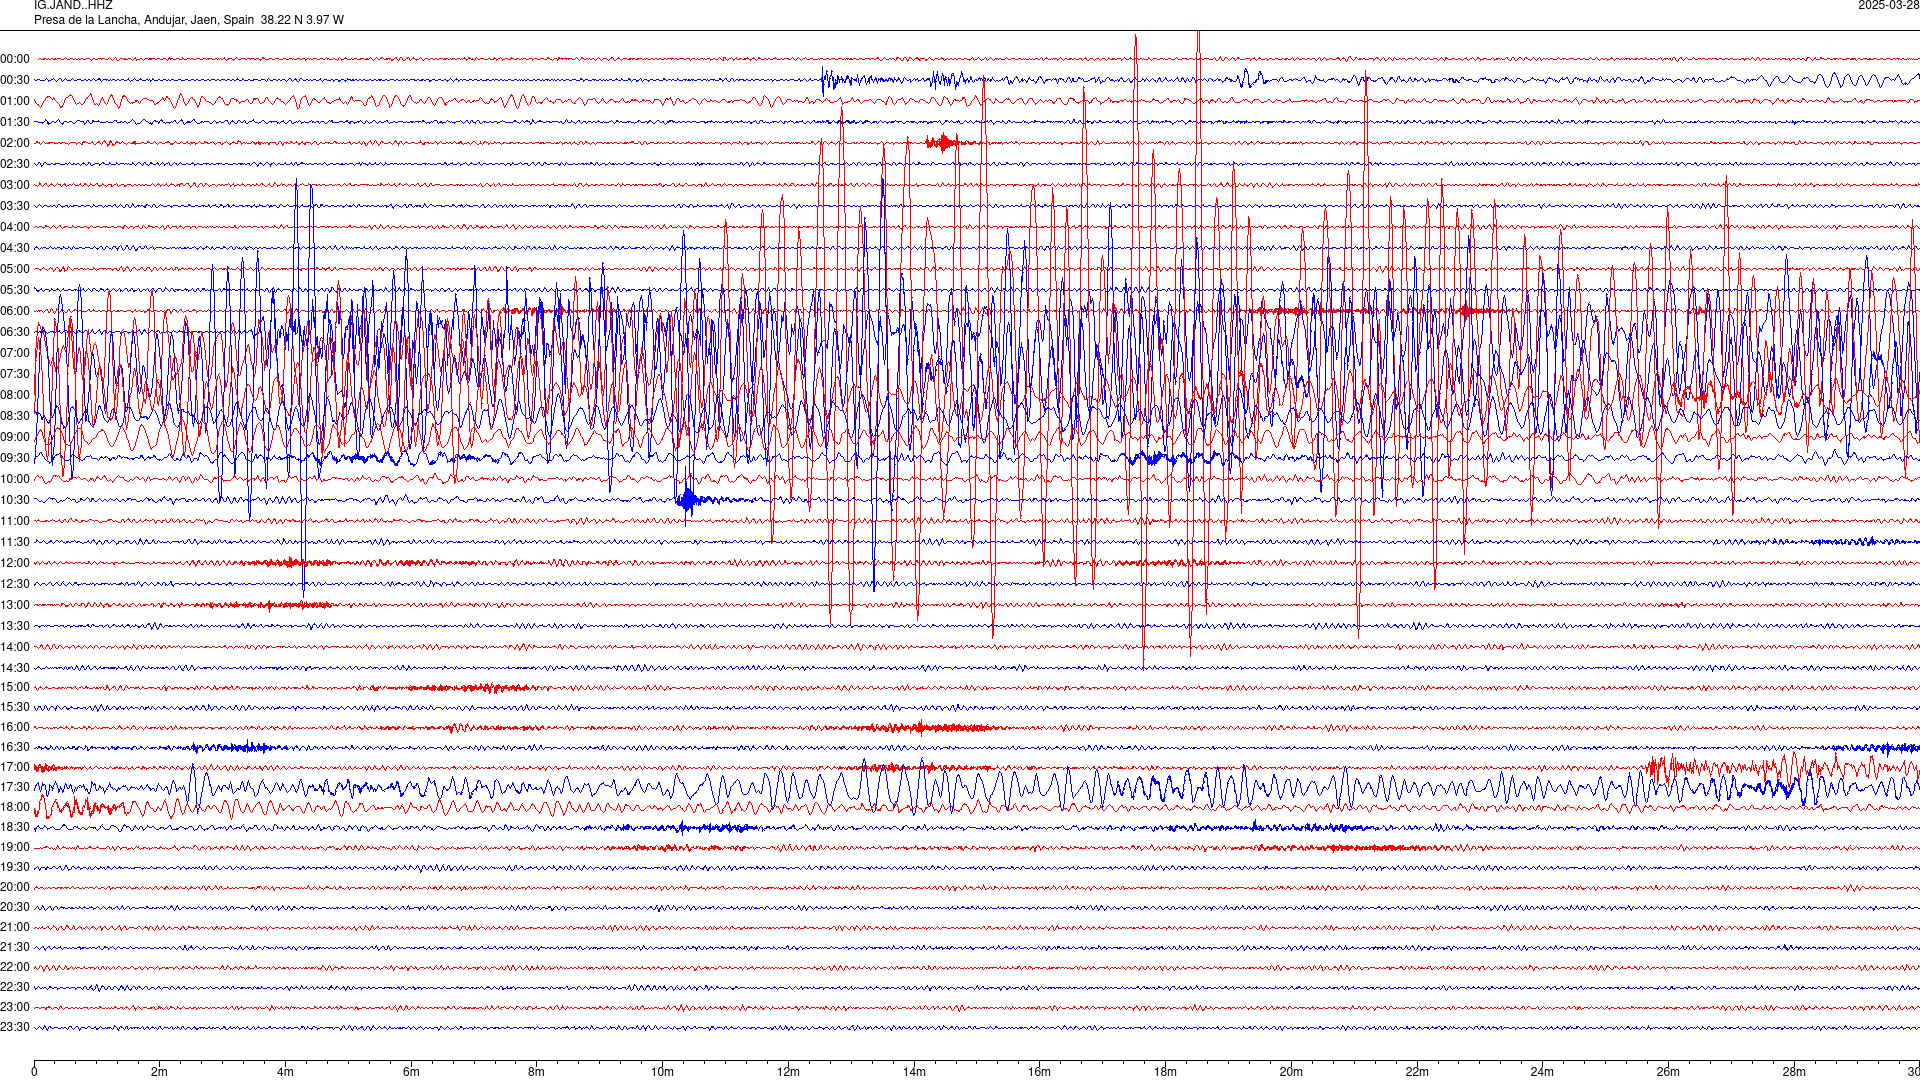The image size is (1920, 1080).
Task: Select the 12:30 trace time label
Action: click(15, 584)
